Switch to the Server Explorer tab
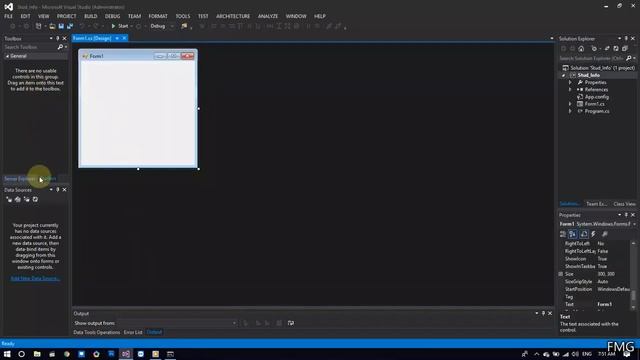640x360 pixels. point(20,179)
